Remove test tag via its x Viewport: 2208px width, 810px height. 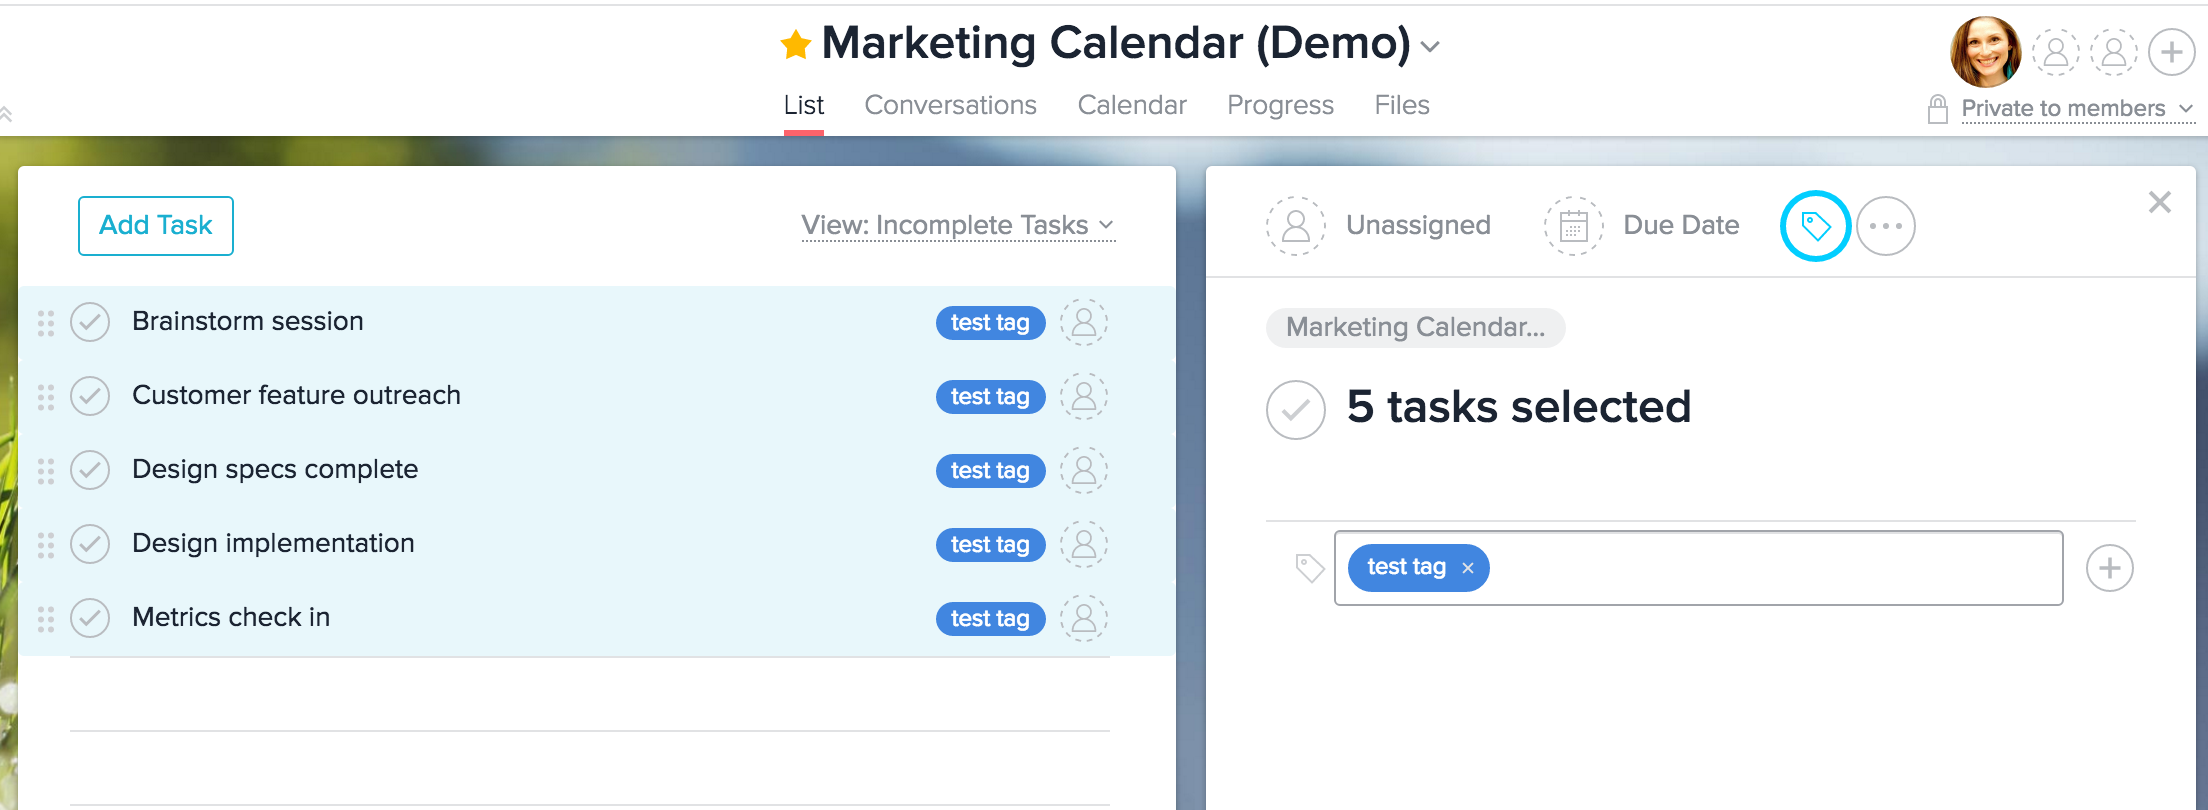pos(1468,568)
